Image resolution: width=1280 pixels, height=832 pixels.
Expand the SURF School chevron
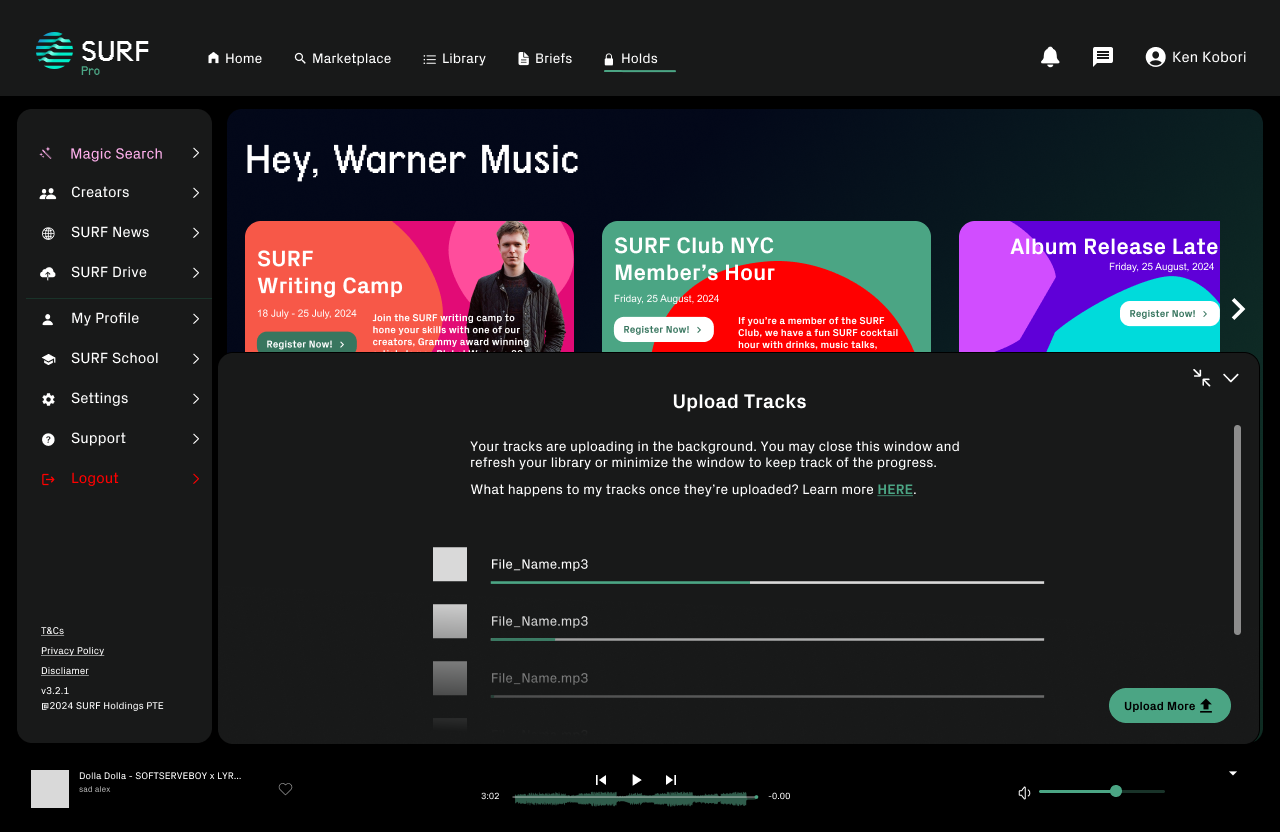point(196,359)
